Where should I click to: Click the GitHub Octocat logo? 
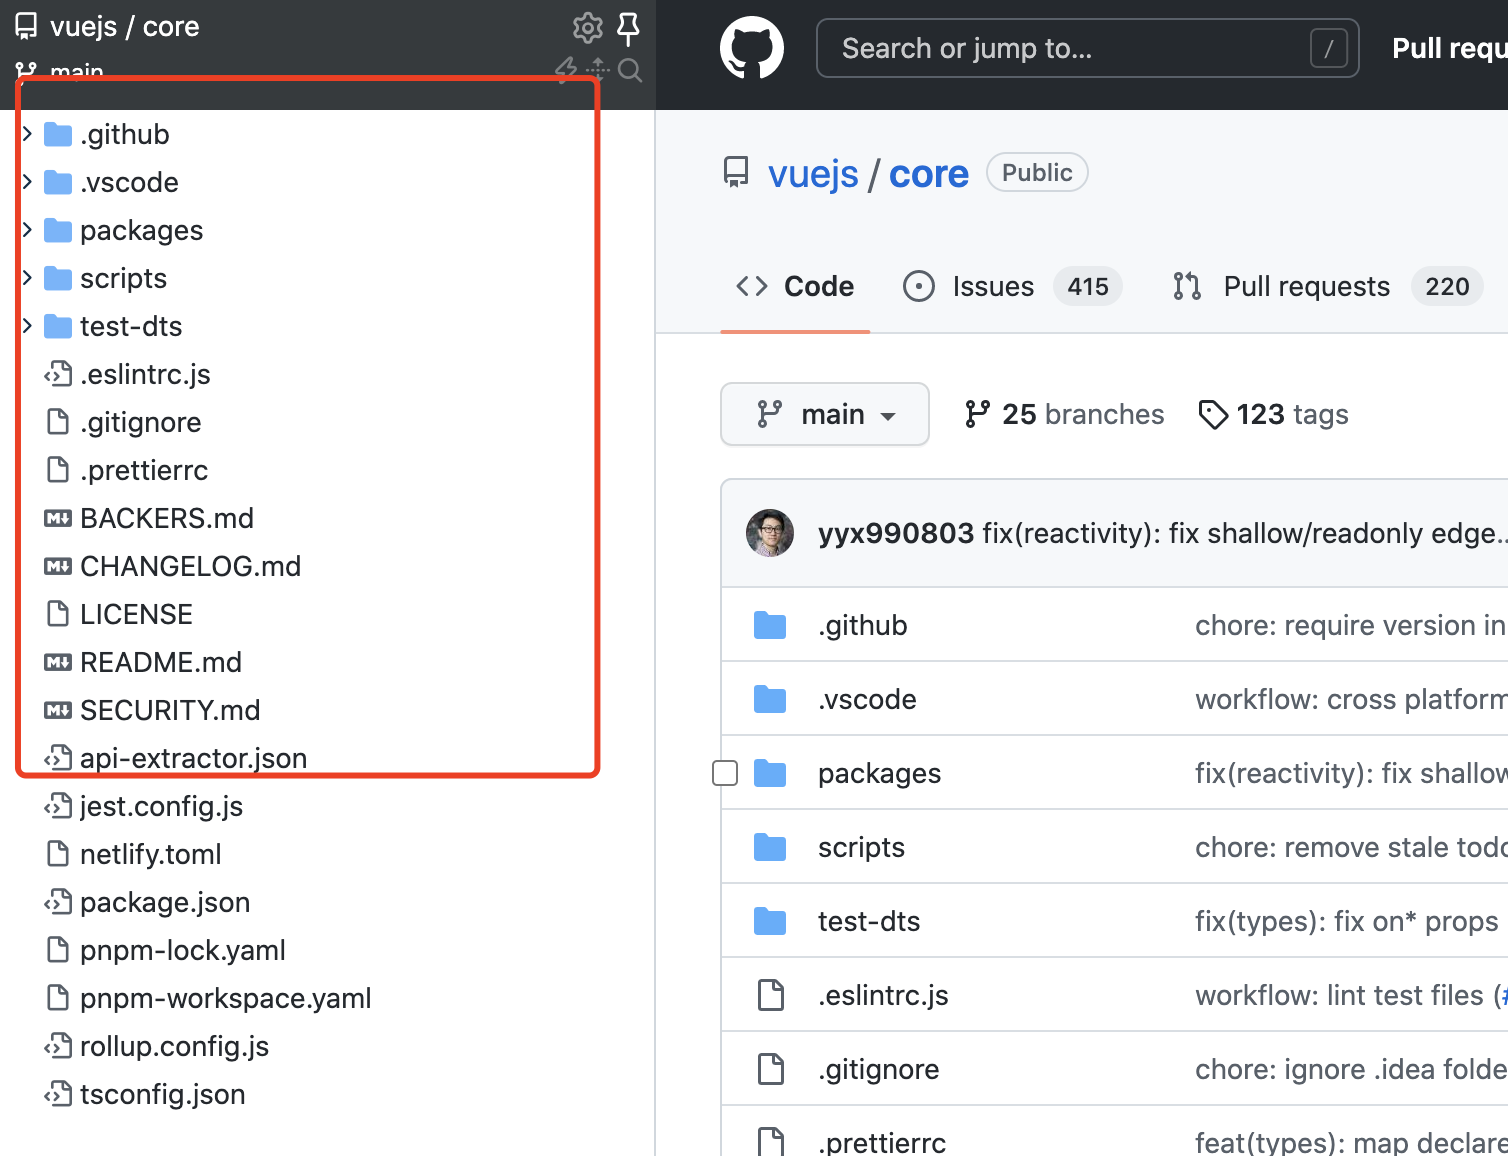[x=752, y=48]
